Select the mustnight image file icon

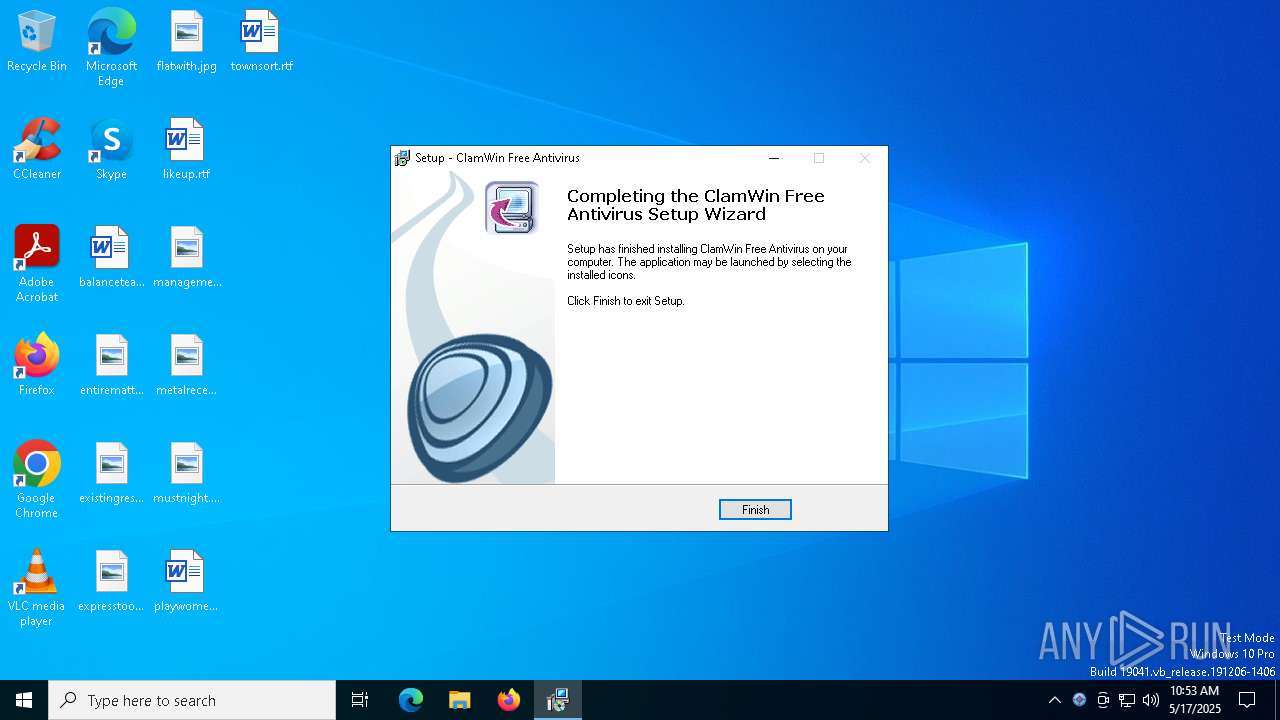187,474
